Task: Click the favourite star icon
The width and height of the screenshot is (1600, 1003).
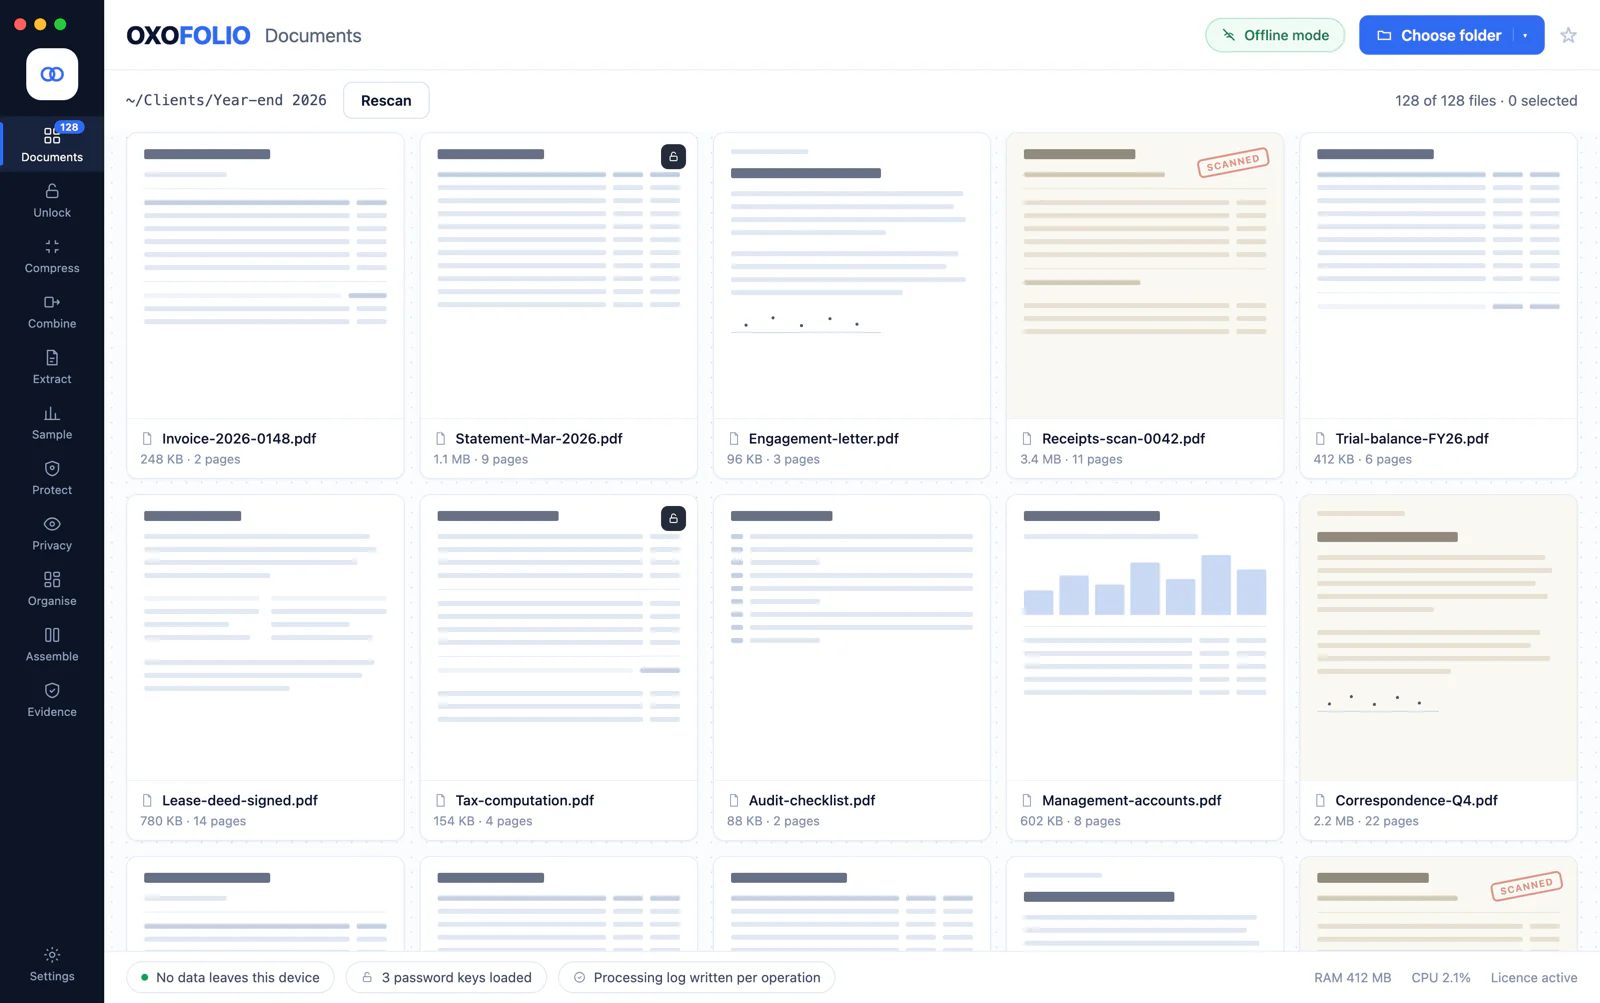Action: tap(1568, 35)
